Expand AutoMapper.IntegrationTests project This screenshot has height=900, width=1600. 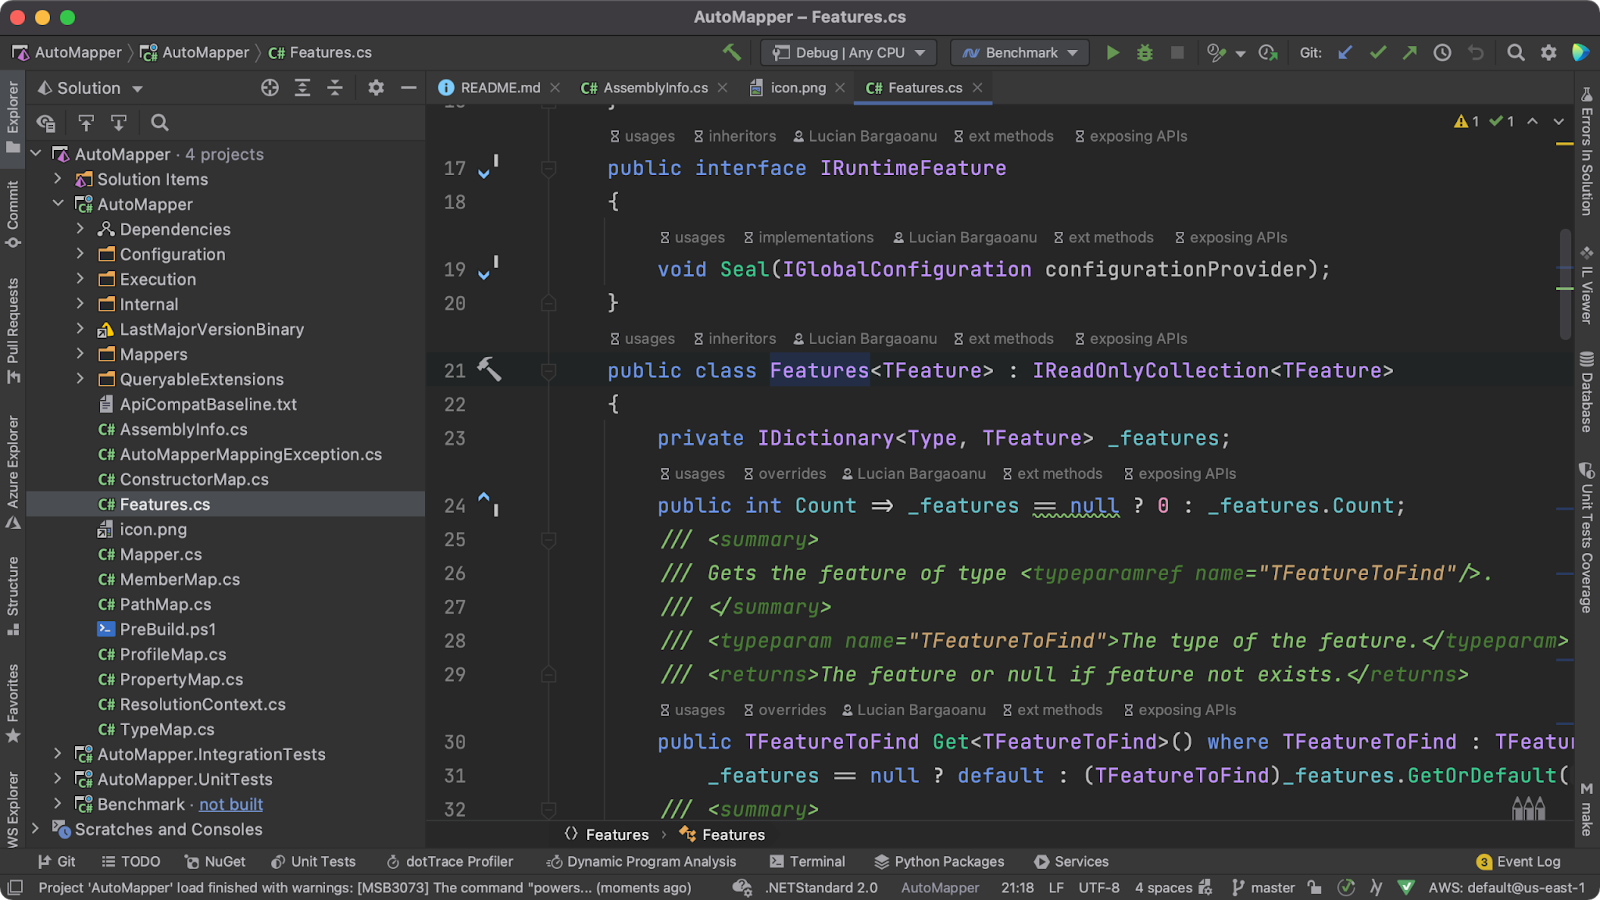(x=57, y=754)
